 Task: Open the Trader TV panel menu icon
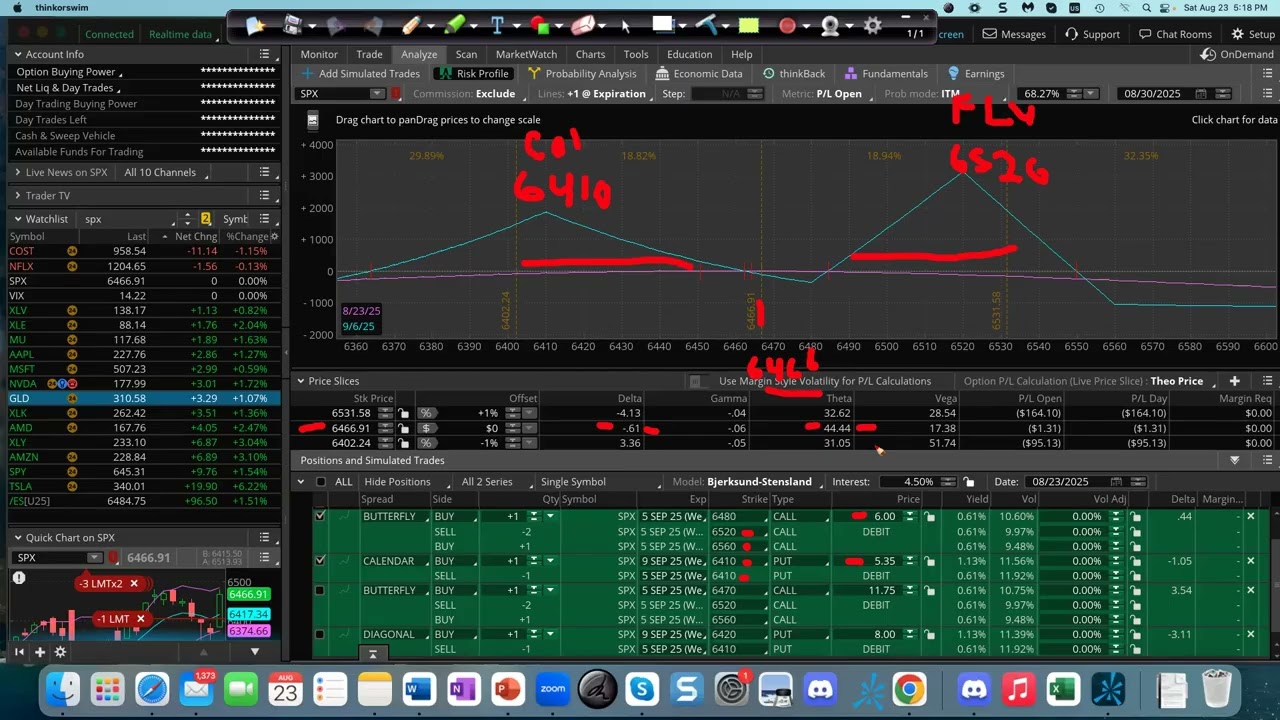coord(264,196)
